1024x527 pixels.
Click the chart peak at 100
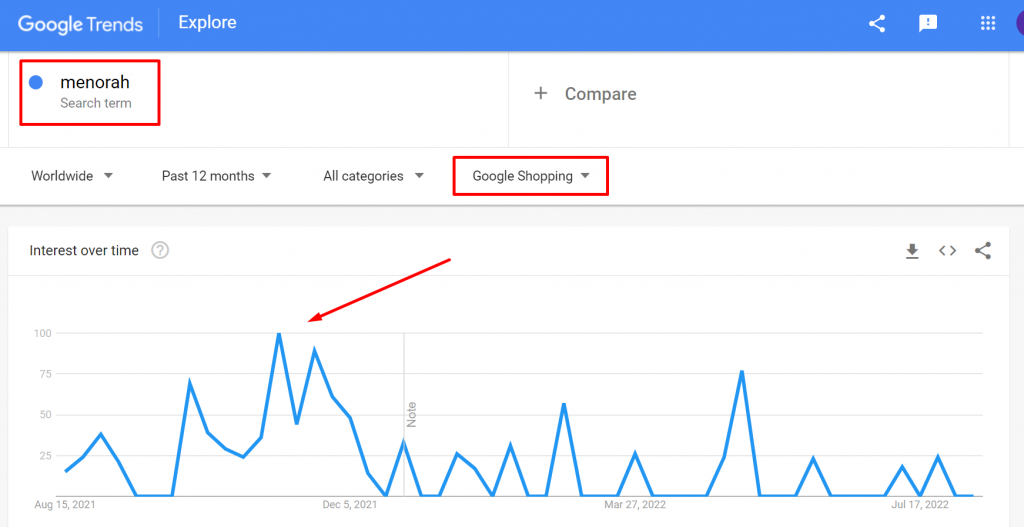(x=279, y=333)
